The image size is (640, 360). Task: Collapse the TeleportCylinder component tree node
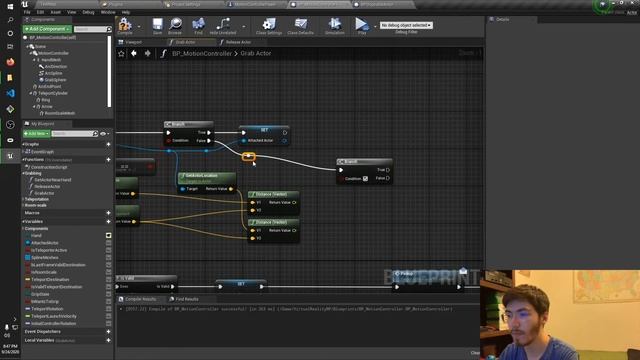pos(30,93)
